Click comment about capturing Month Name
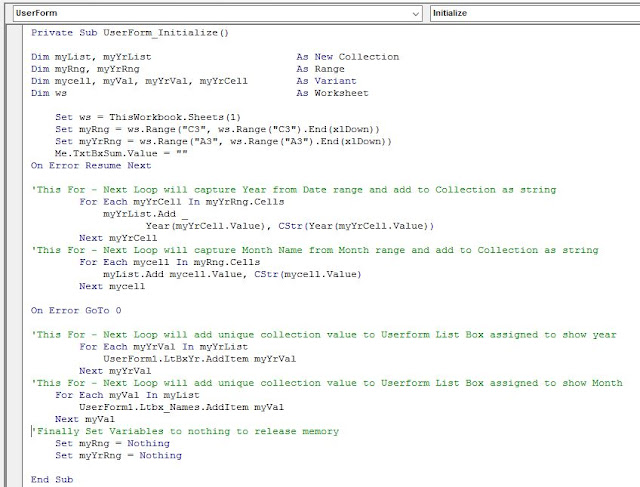Viewport: 640px width, 487px height. coord(315,250)
